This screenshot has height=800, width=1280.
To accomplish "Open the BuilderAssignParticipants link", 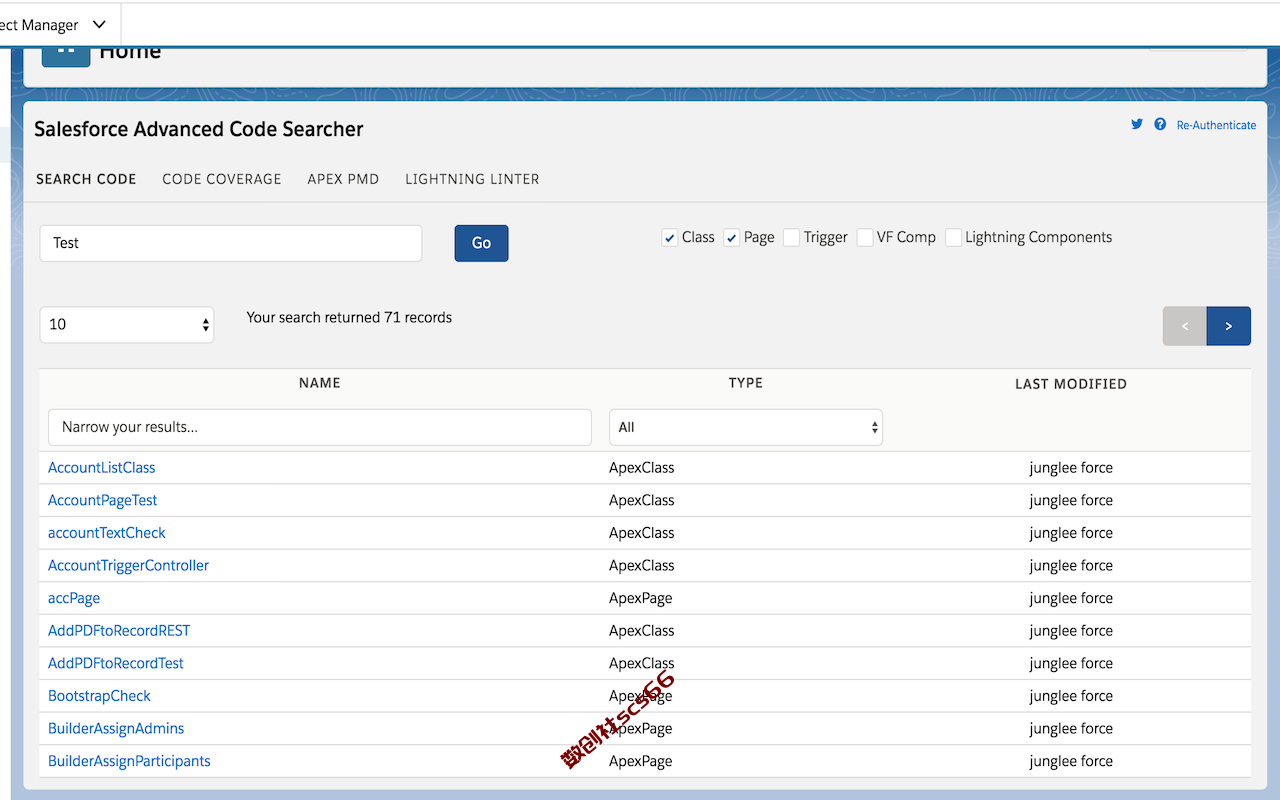I will pos(130,761).
